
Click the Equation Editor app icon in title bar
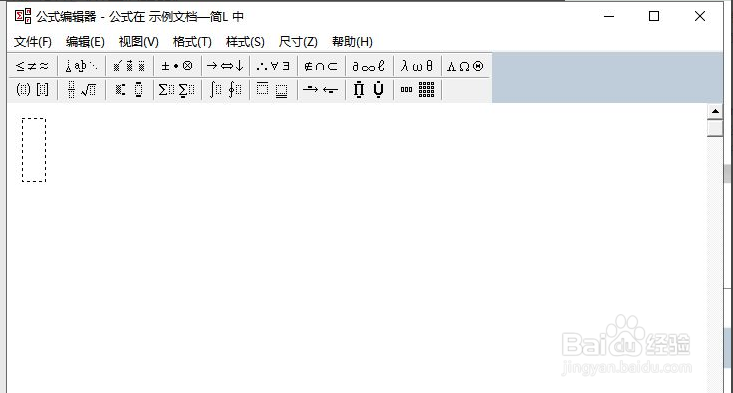[22, 16]
